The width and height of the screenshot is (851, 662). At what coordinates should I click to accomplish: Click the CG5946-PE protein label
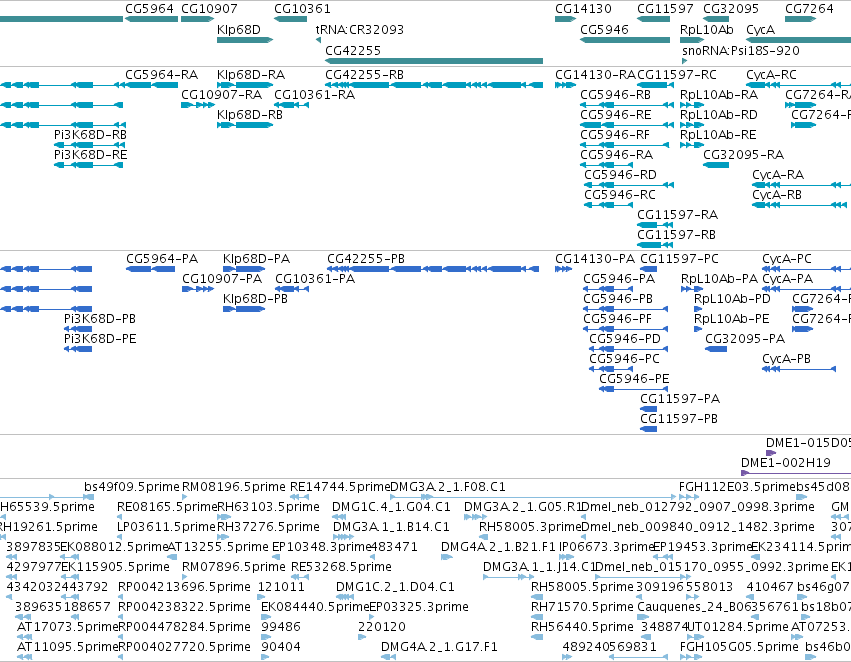[634, 378]
